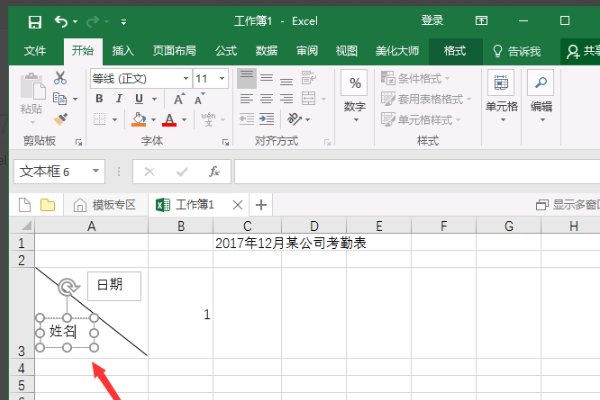Screen dimensions: 600x400
Task: Add new workbook with plus icon
Action: 261,205
